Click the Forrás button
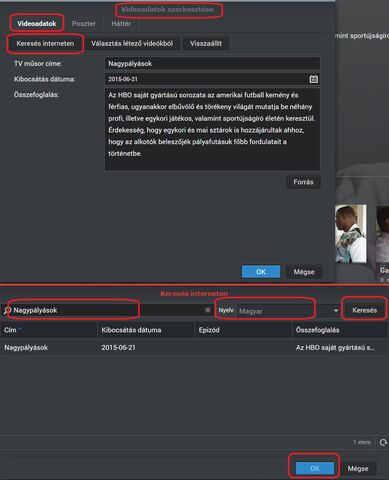 [x=303, y=182]
